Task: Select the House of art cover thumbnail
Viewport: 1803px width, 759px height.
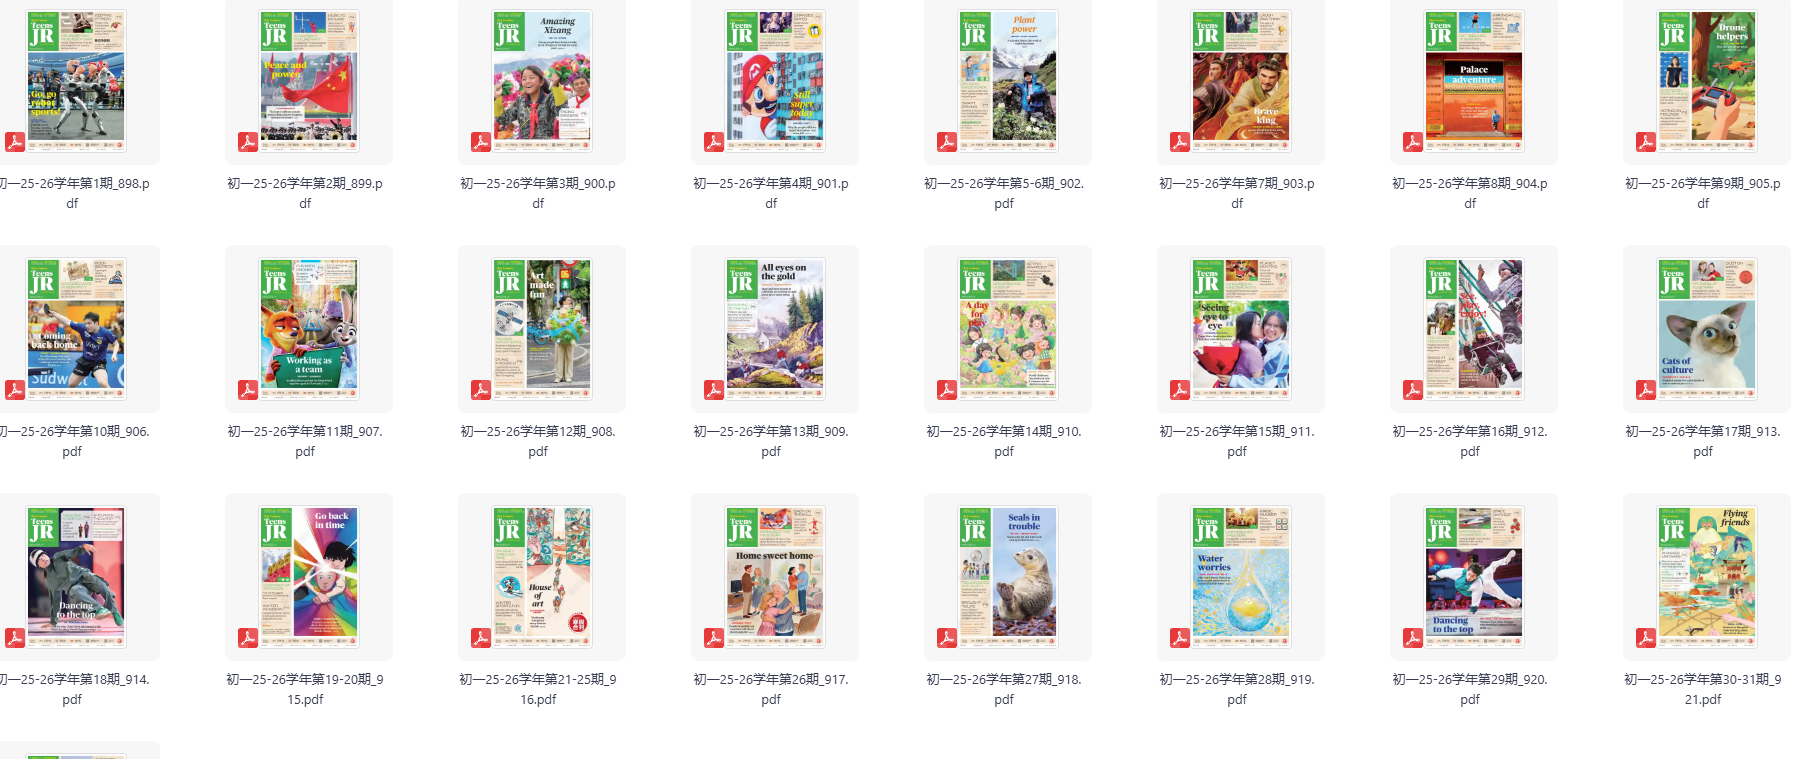Action: click(x=541, y=578)
